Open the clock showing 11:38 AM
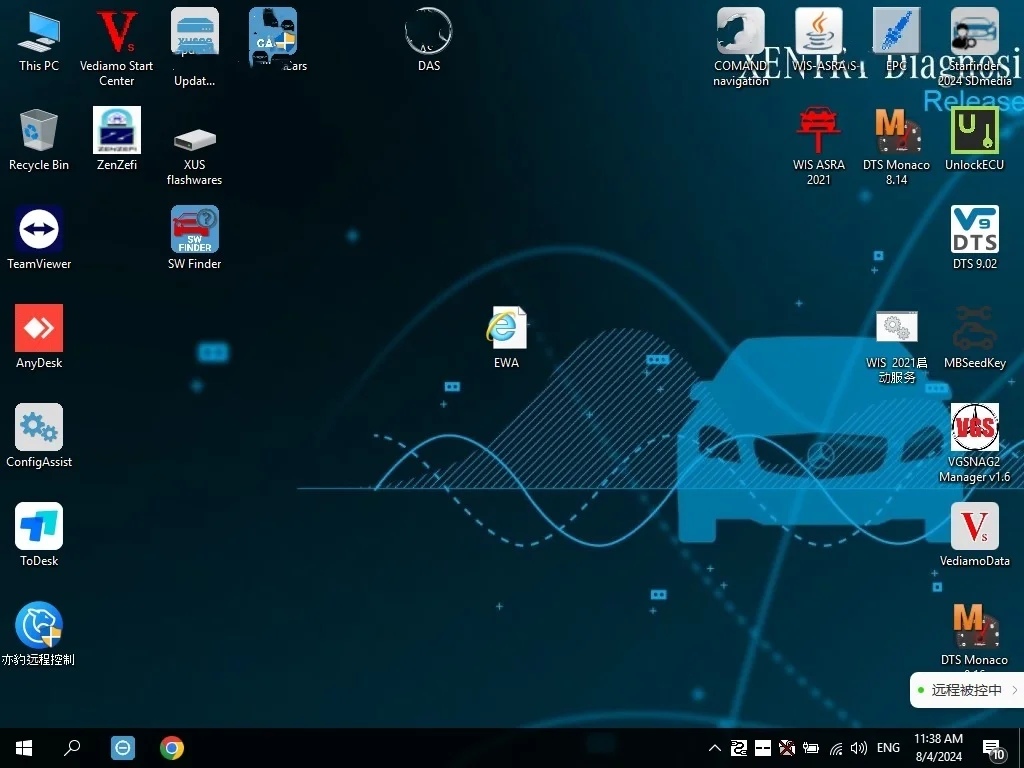Image resolution: width=1024 pixels, height=768 pixels. click(x=938, y=748)
